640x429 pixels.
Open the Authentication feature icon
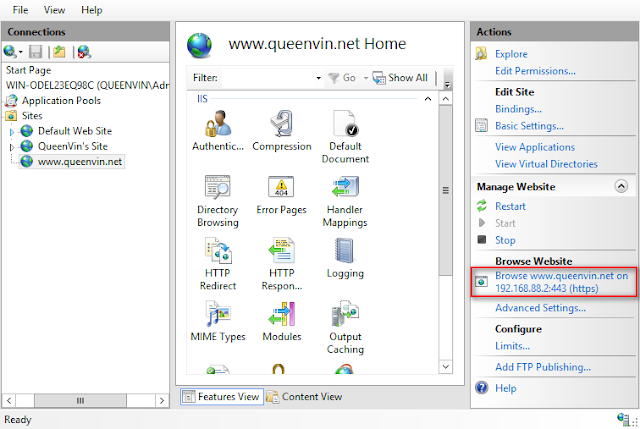click(218, 123)
